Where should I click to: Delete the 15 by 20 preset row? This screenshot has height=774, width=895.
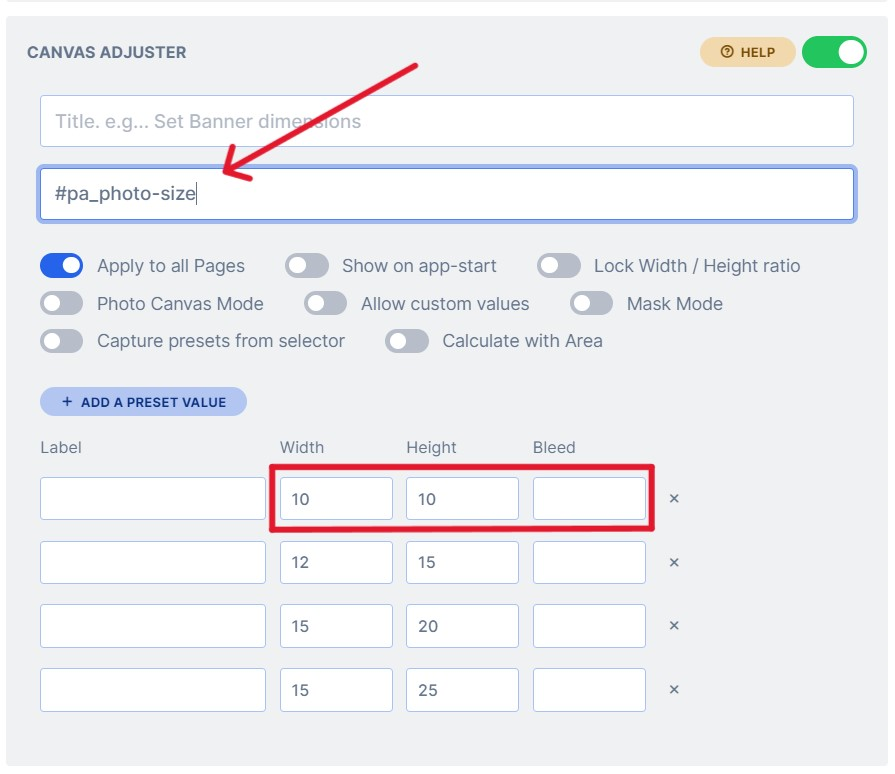[674, 626]
